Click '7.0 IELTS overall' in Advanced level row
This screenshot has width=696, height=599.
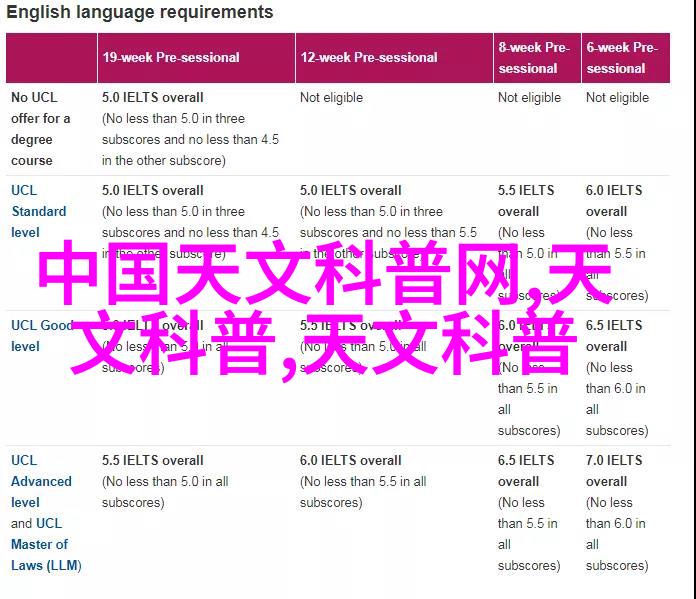click(x=614, y=471)
